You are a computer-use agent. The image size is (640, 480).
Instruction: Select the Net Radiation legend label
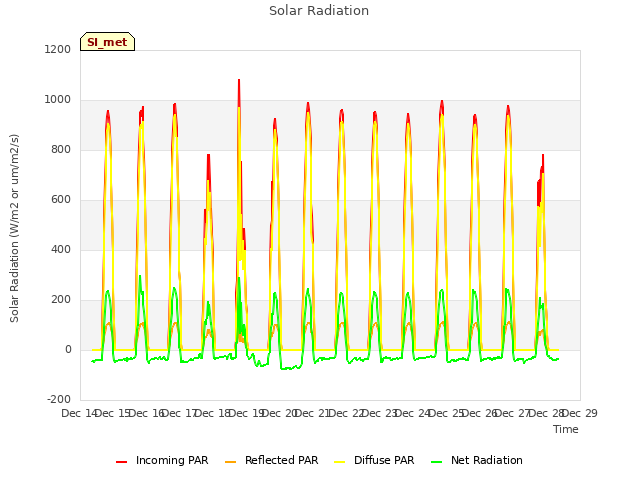point(487,460)
